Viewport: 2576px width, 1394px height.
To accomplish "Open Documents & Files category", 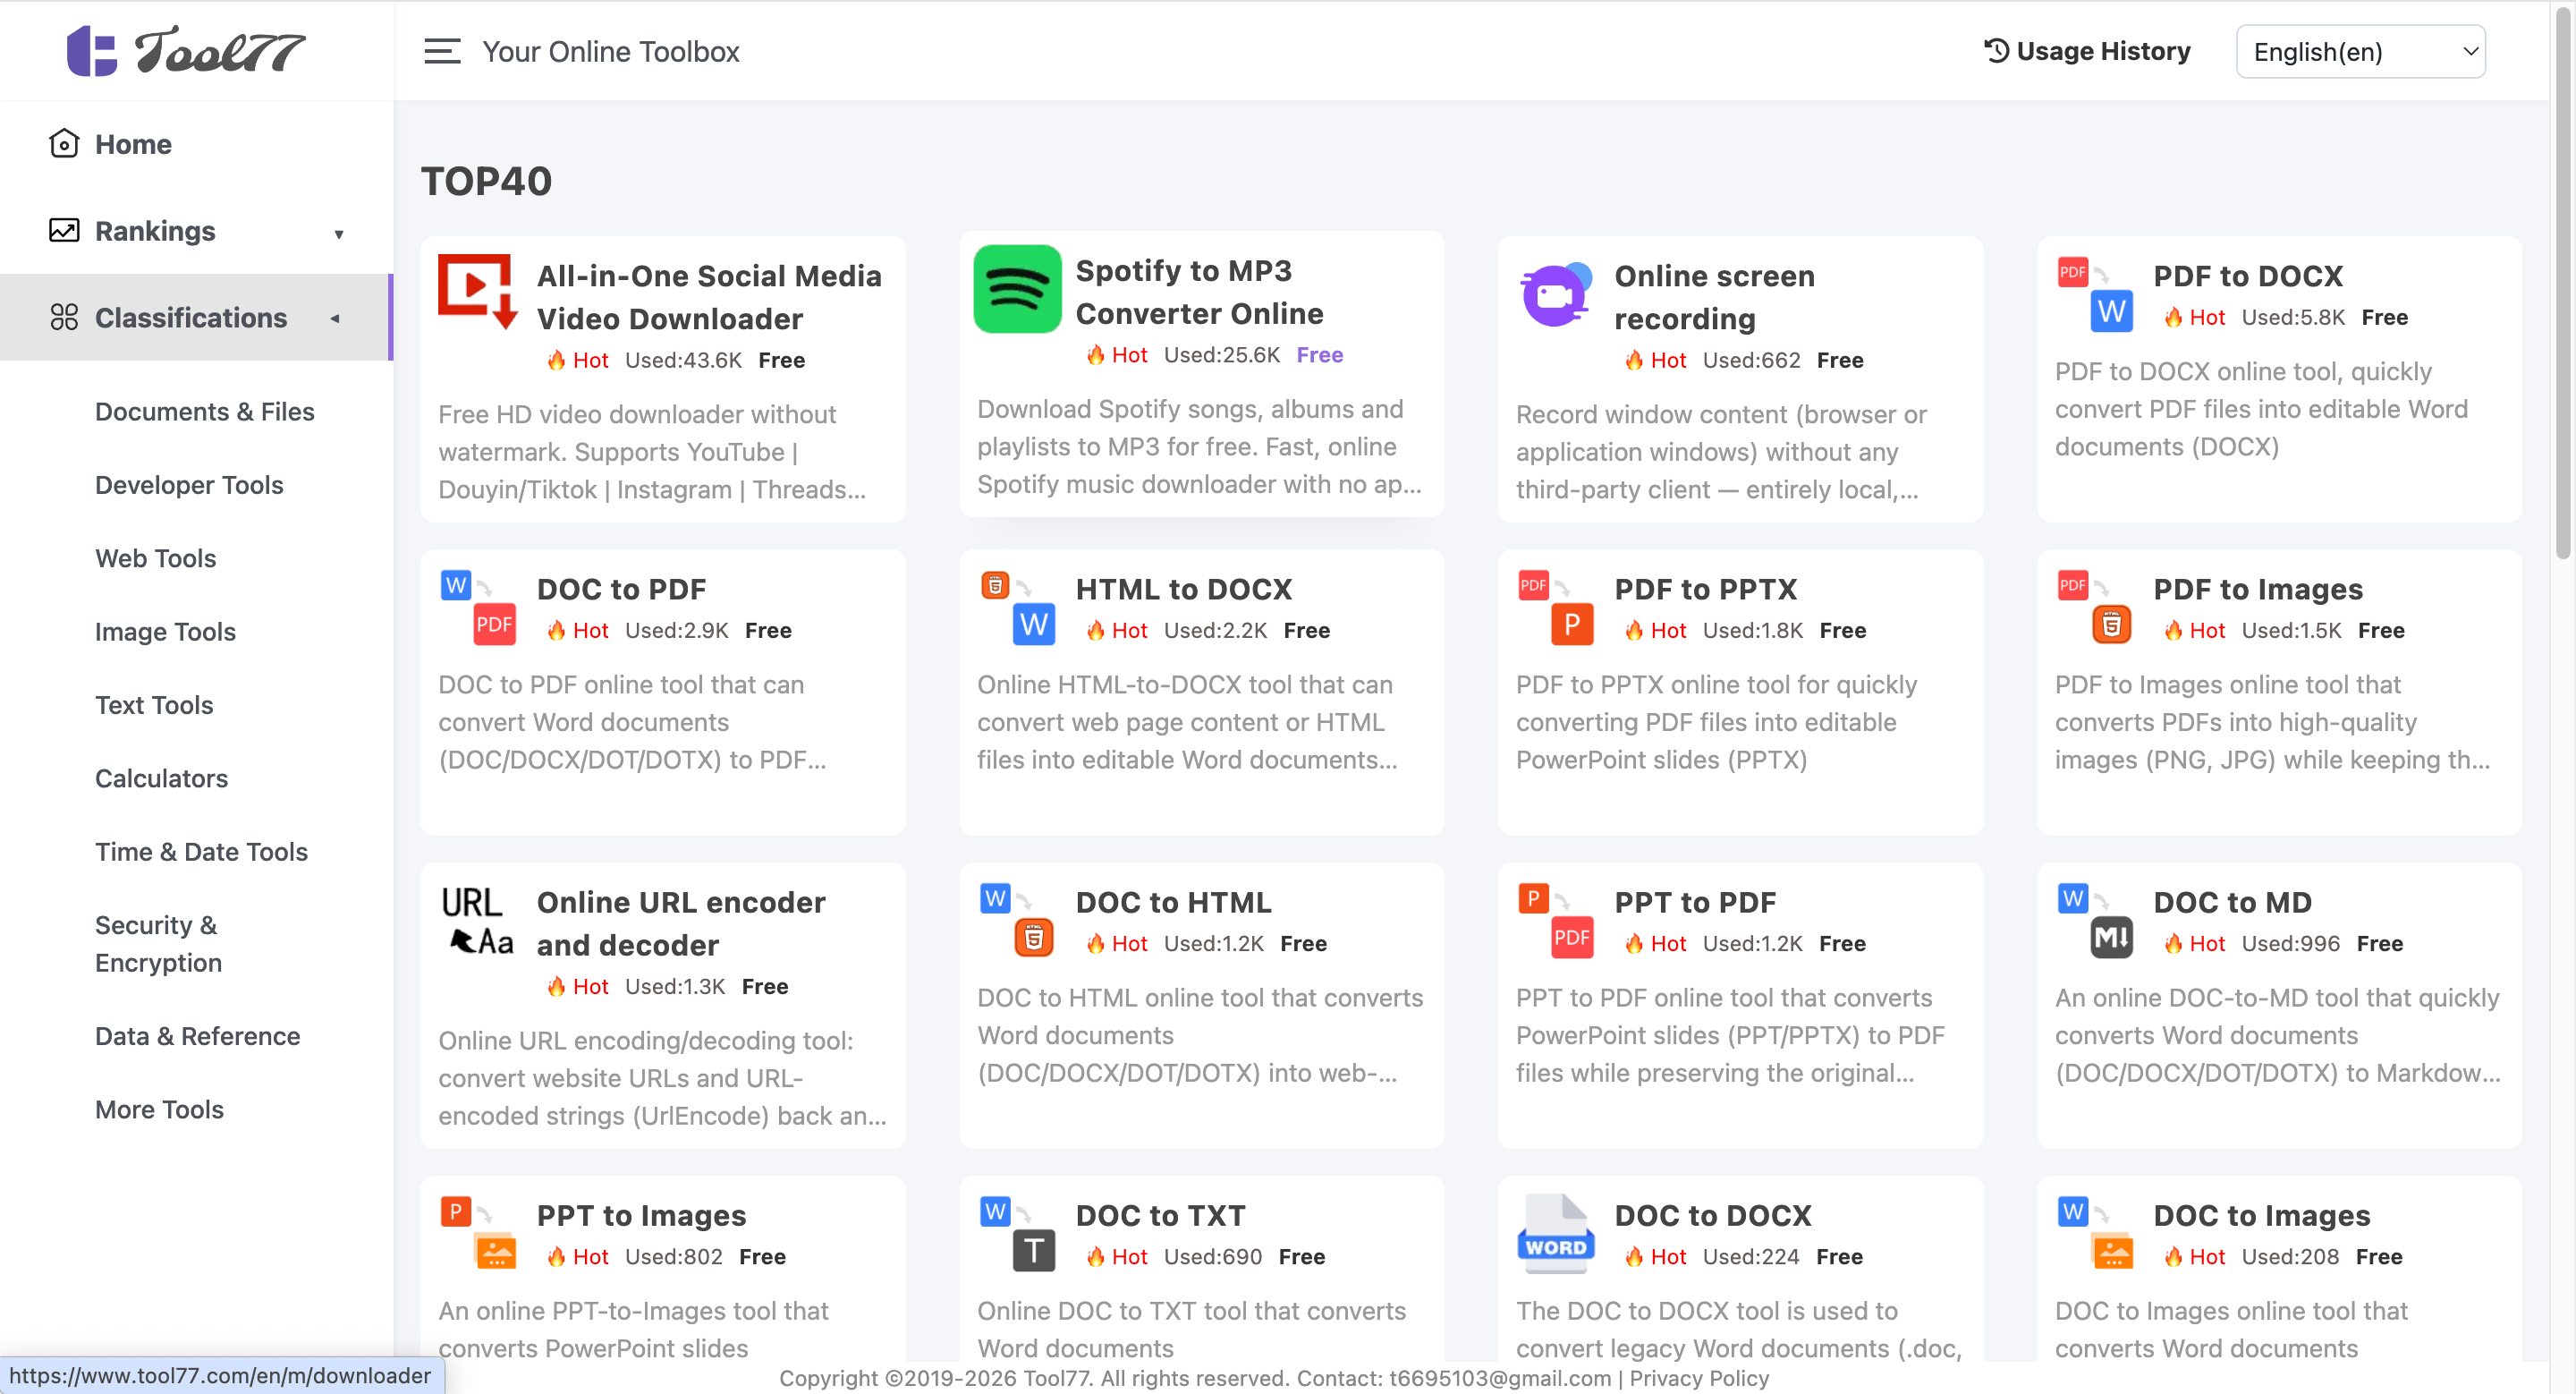I will click(x=205, y=412).
